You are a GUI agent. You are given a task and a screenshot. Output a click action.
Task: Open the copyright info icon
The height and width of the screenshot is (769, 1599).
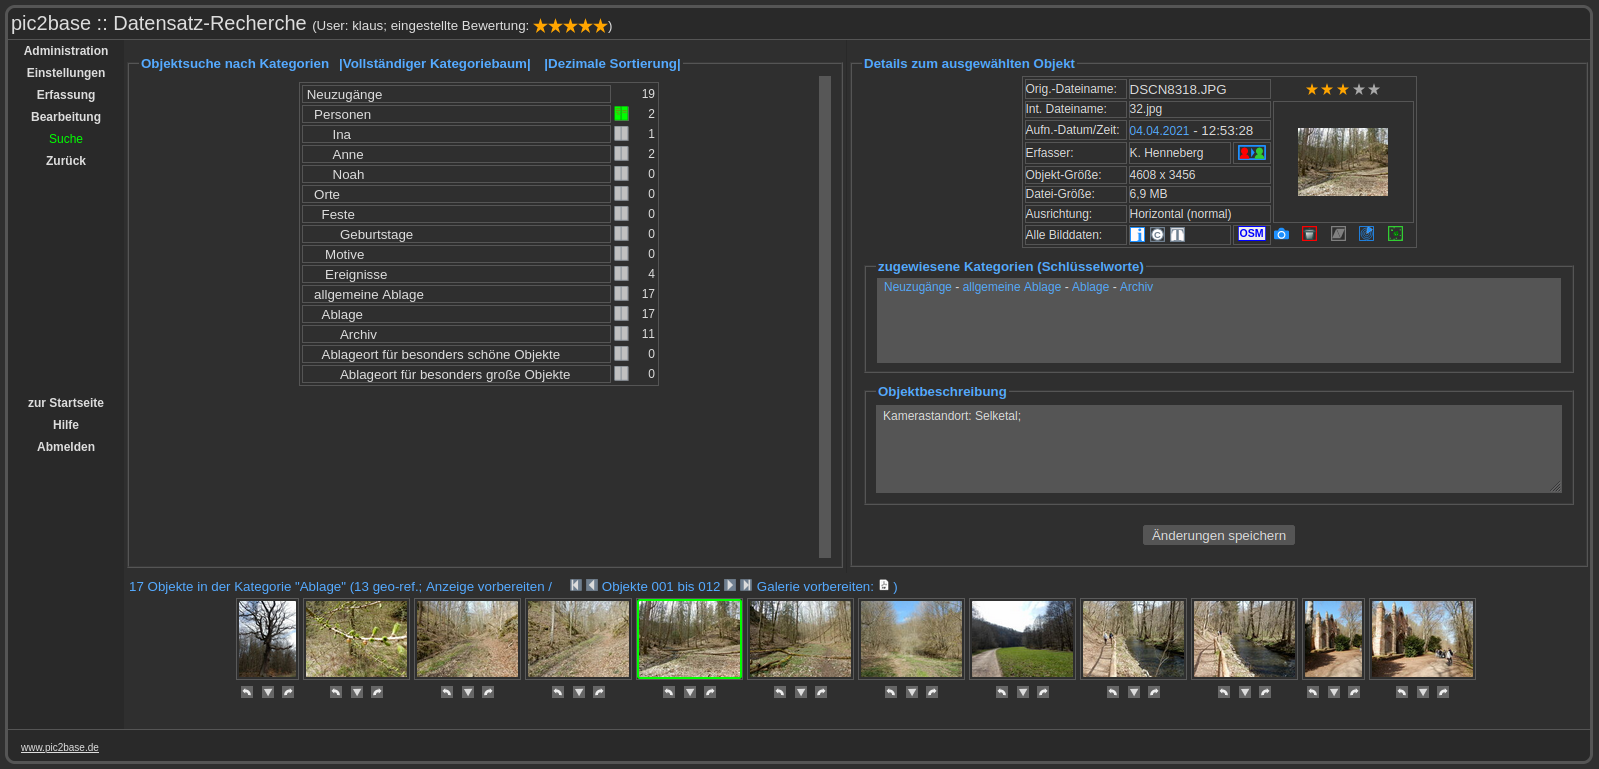click(x=1157, y=235)
